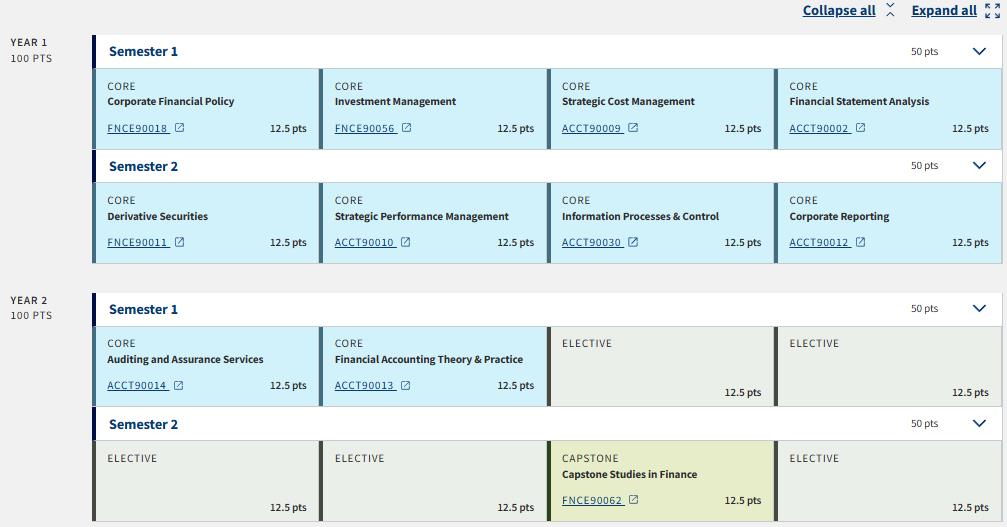Click external-link icon beside FNCE90018

[x=180, y=128]
